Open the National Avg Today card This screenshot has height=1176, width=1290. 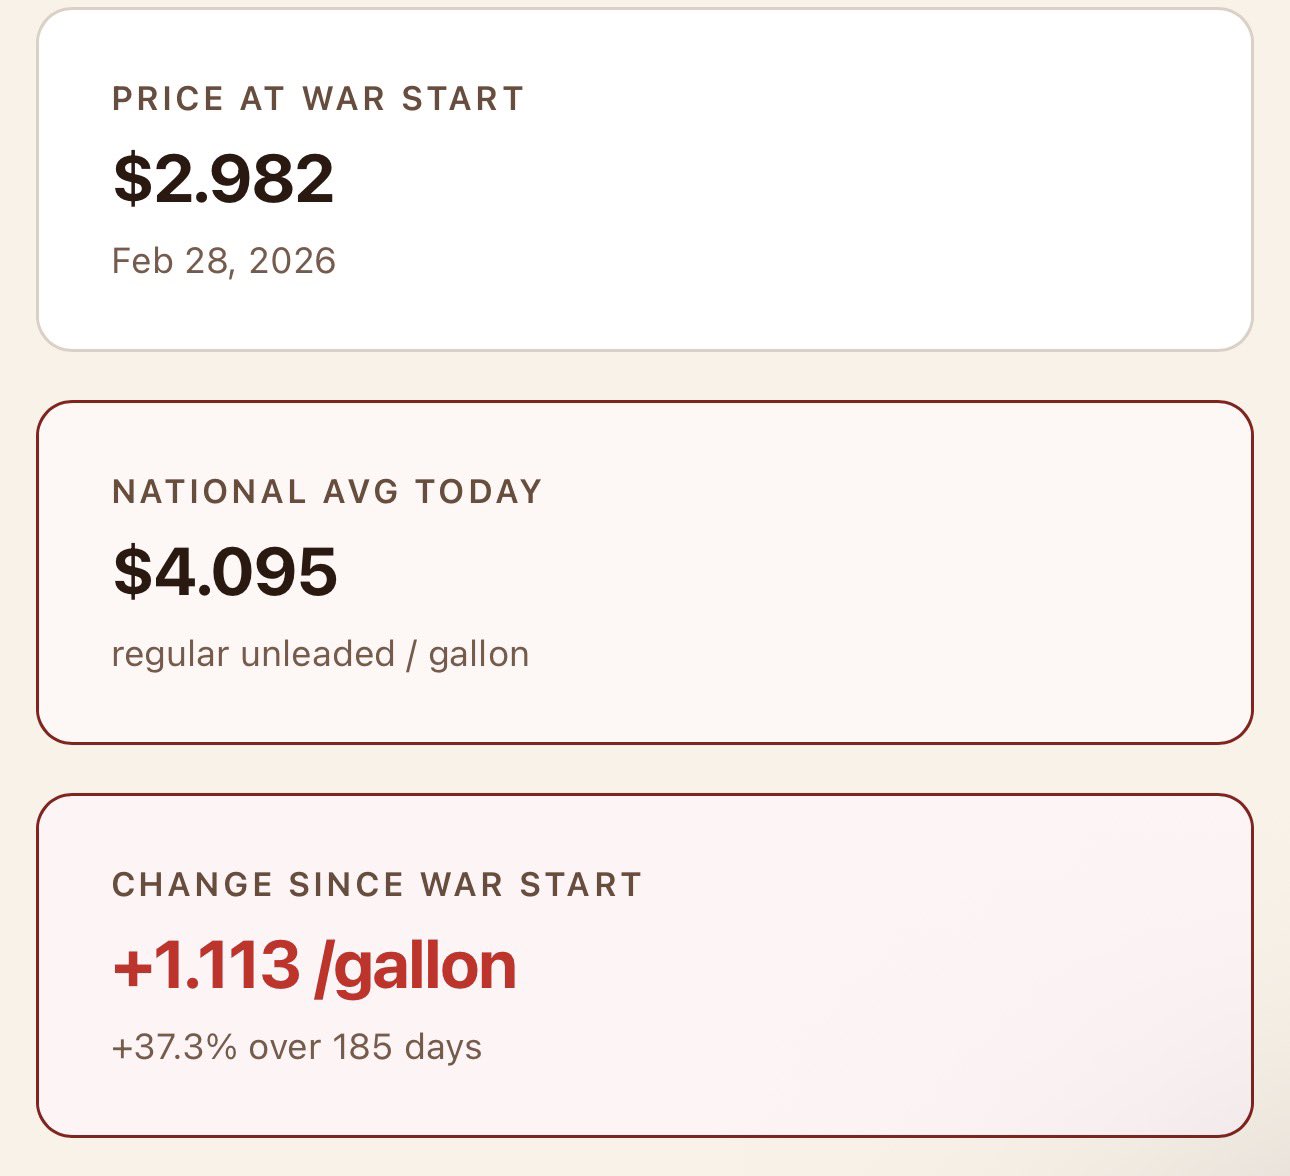tap(645, 573)
